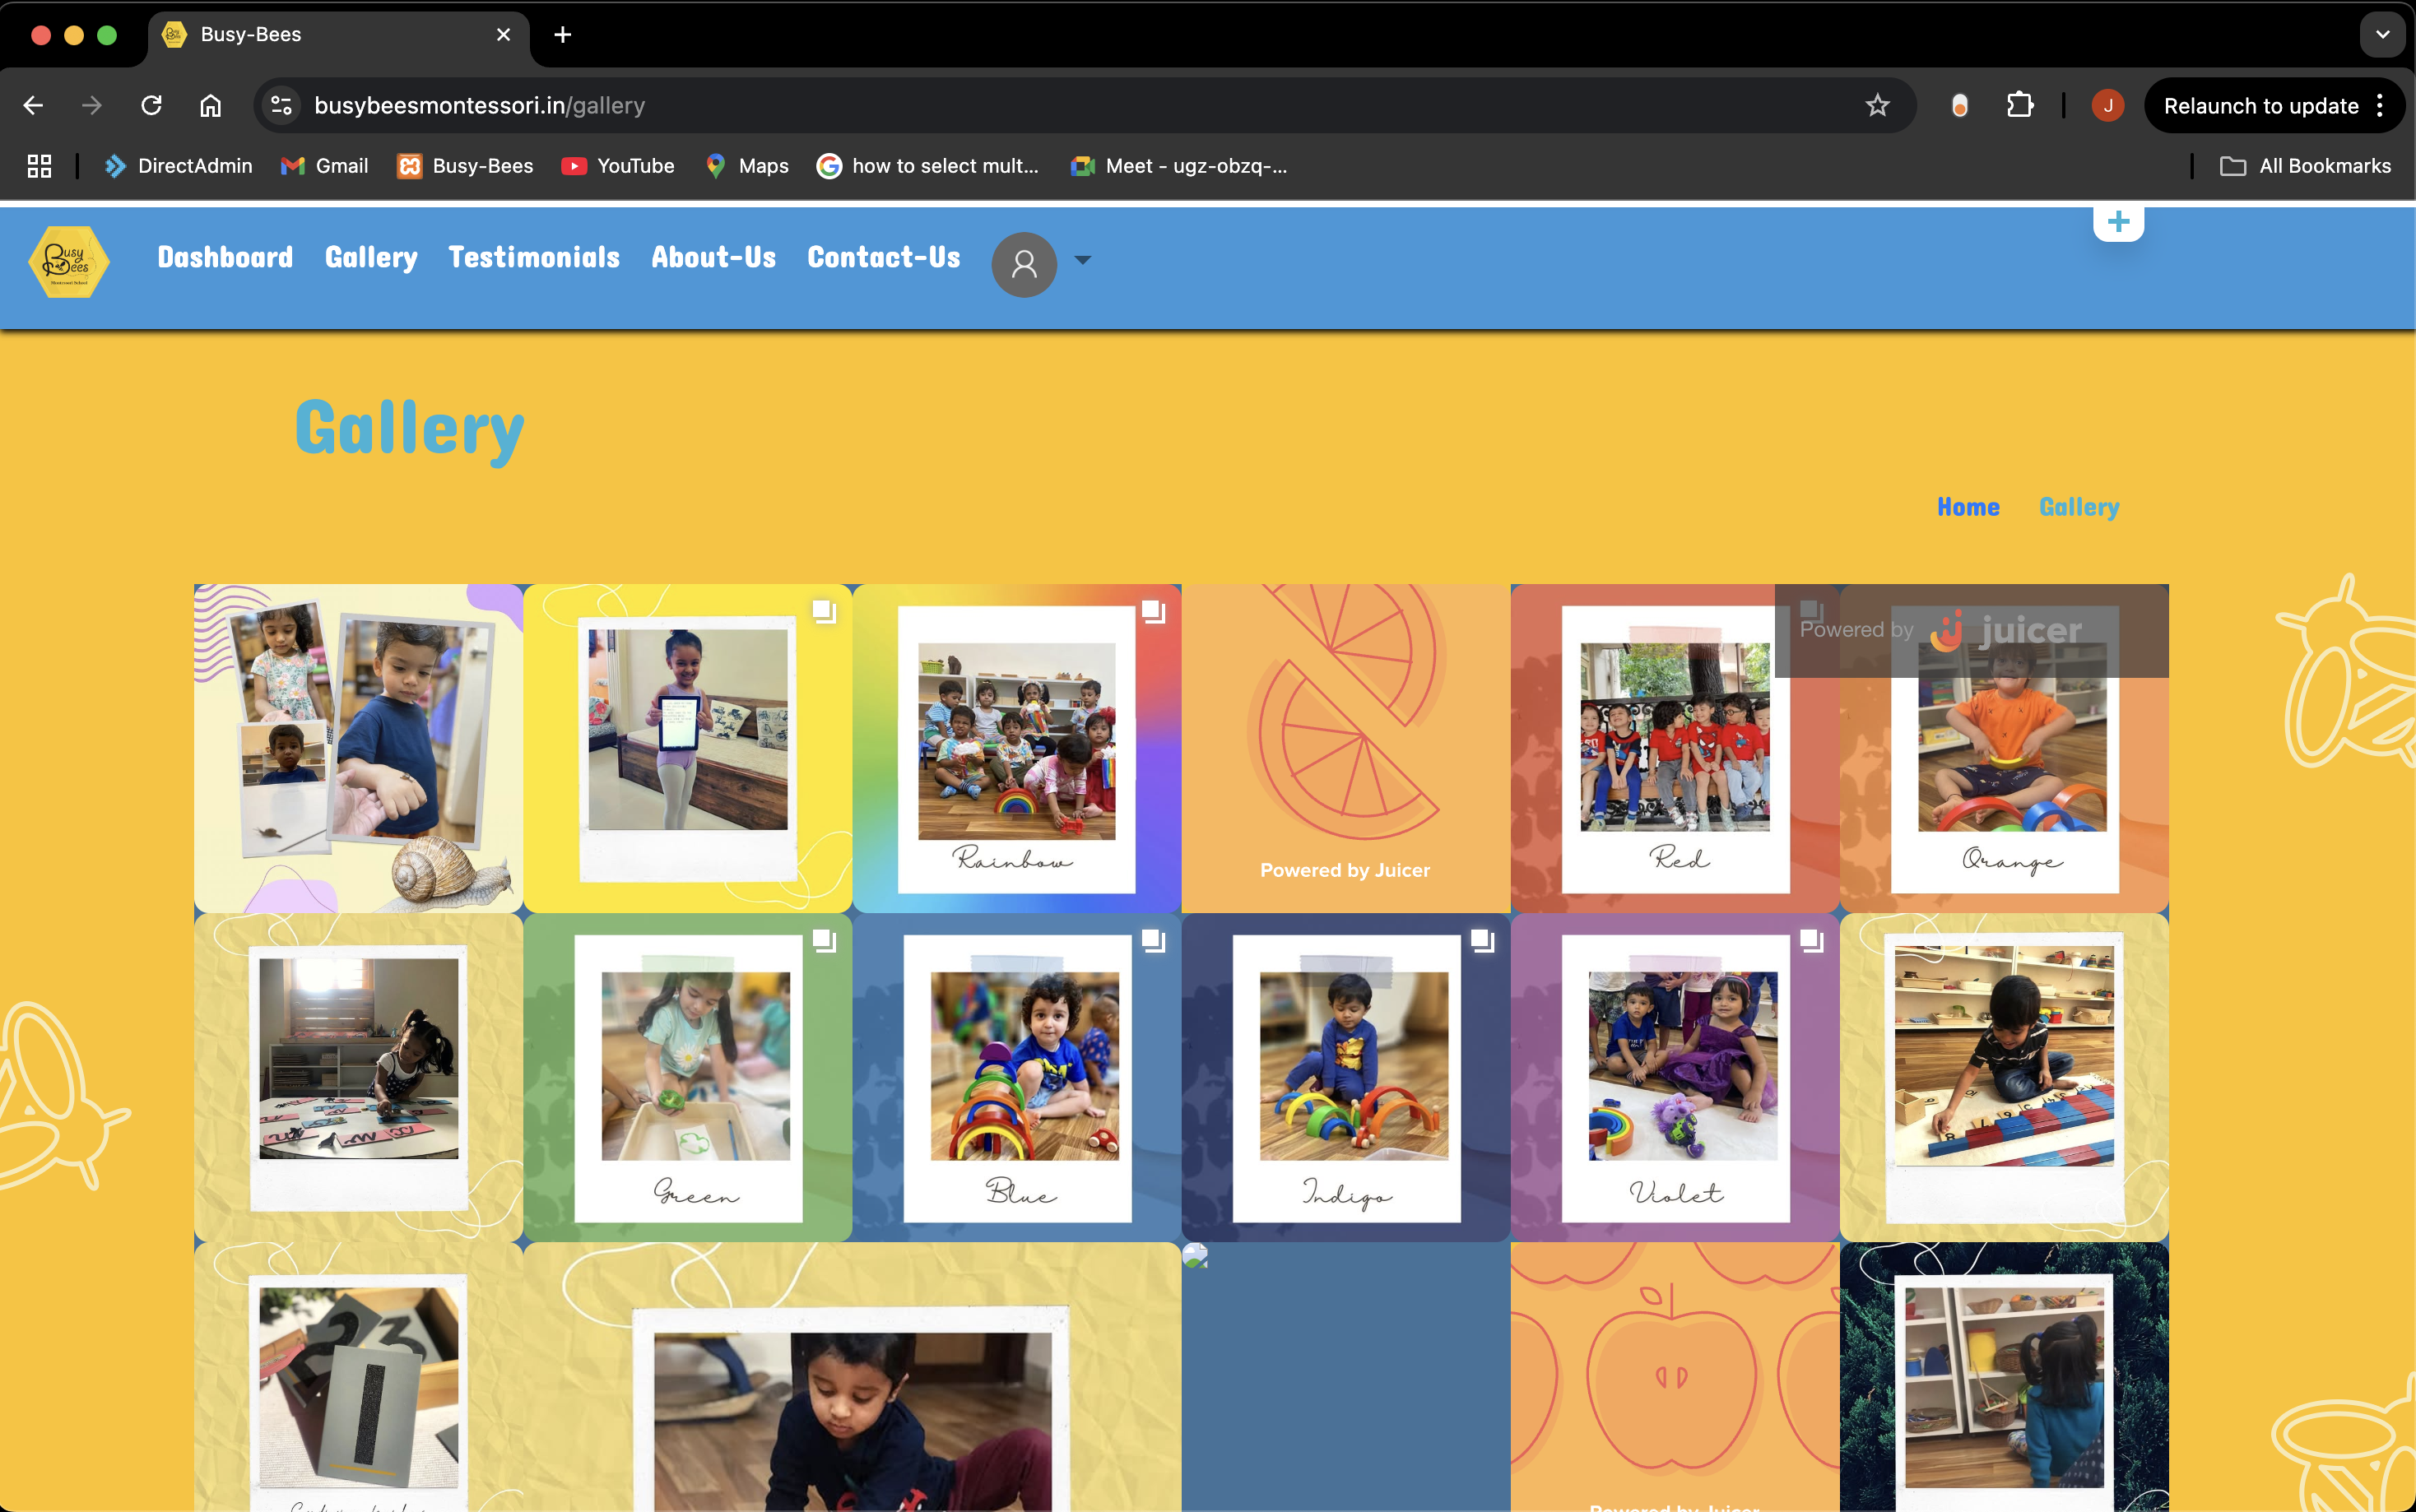The width and height of the screenshot is (2416, 1512).
Task: Click the Busy Bees hexagon logo
Action: 68,262
